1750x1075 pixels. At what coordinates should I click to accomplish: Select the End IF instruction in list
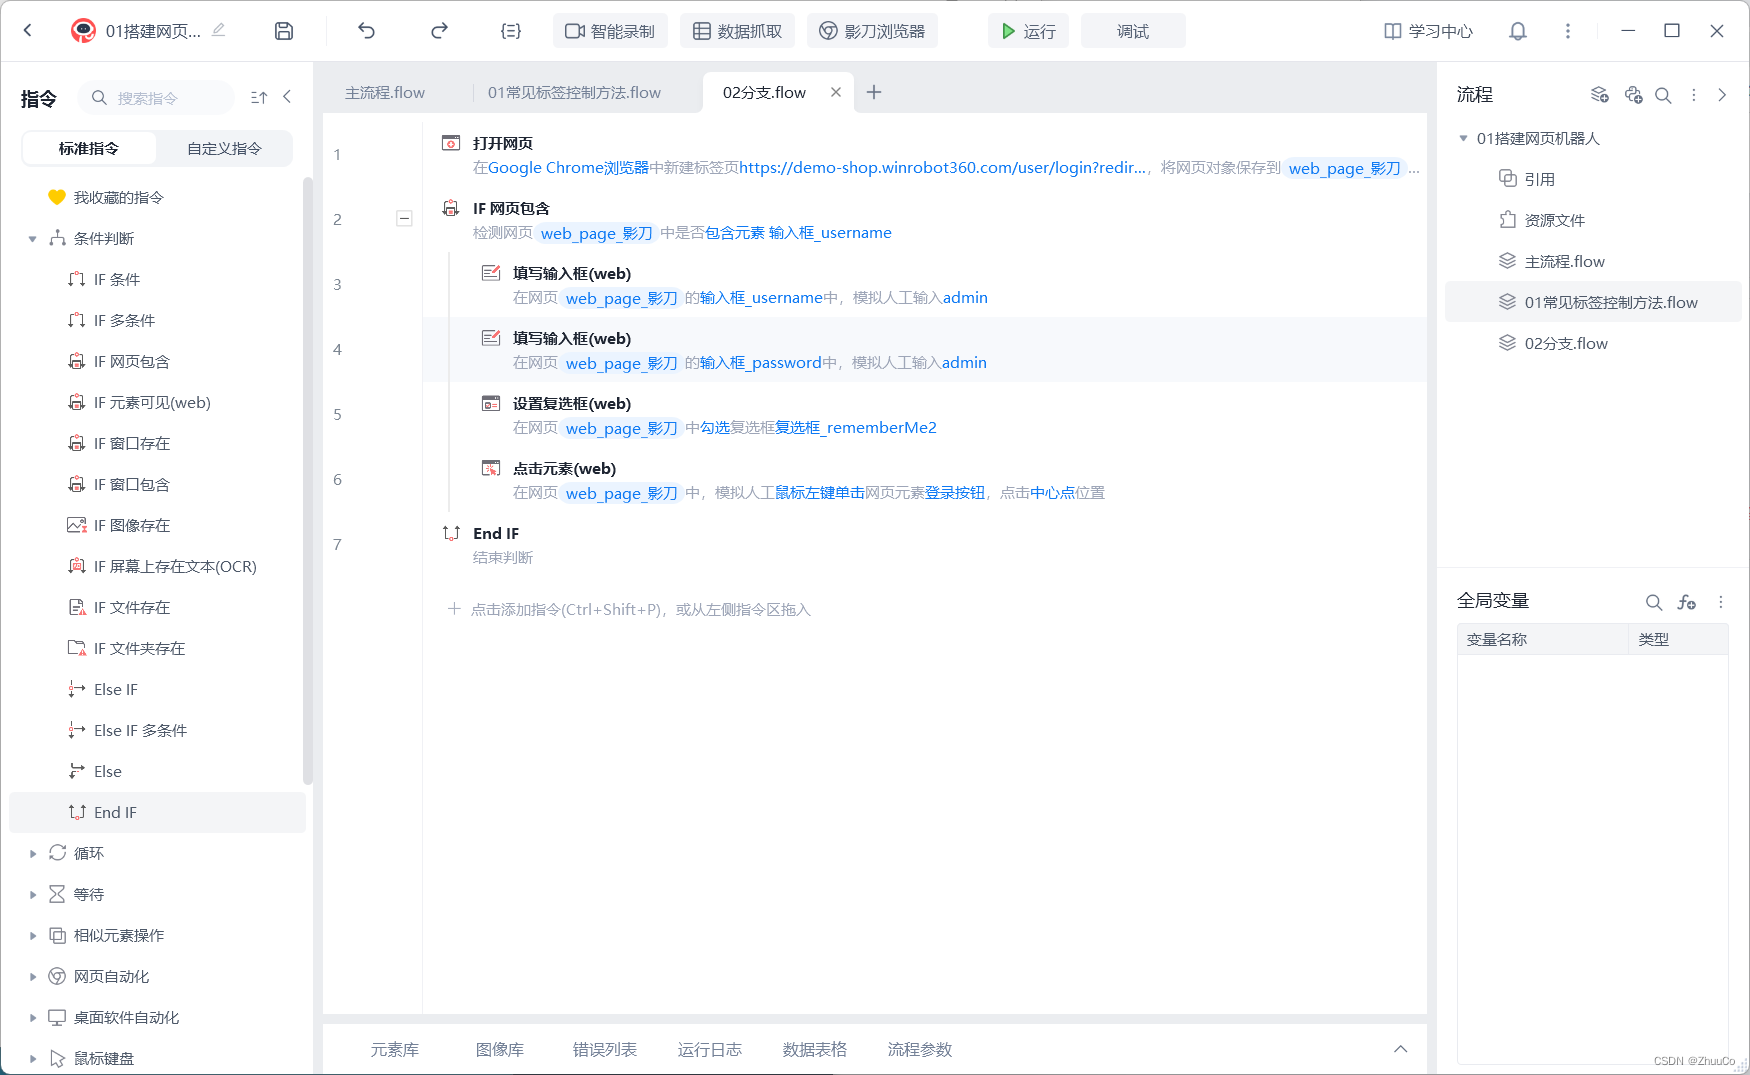(x=157, y=812)
